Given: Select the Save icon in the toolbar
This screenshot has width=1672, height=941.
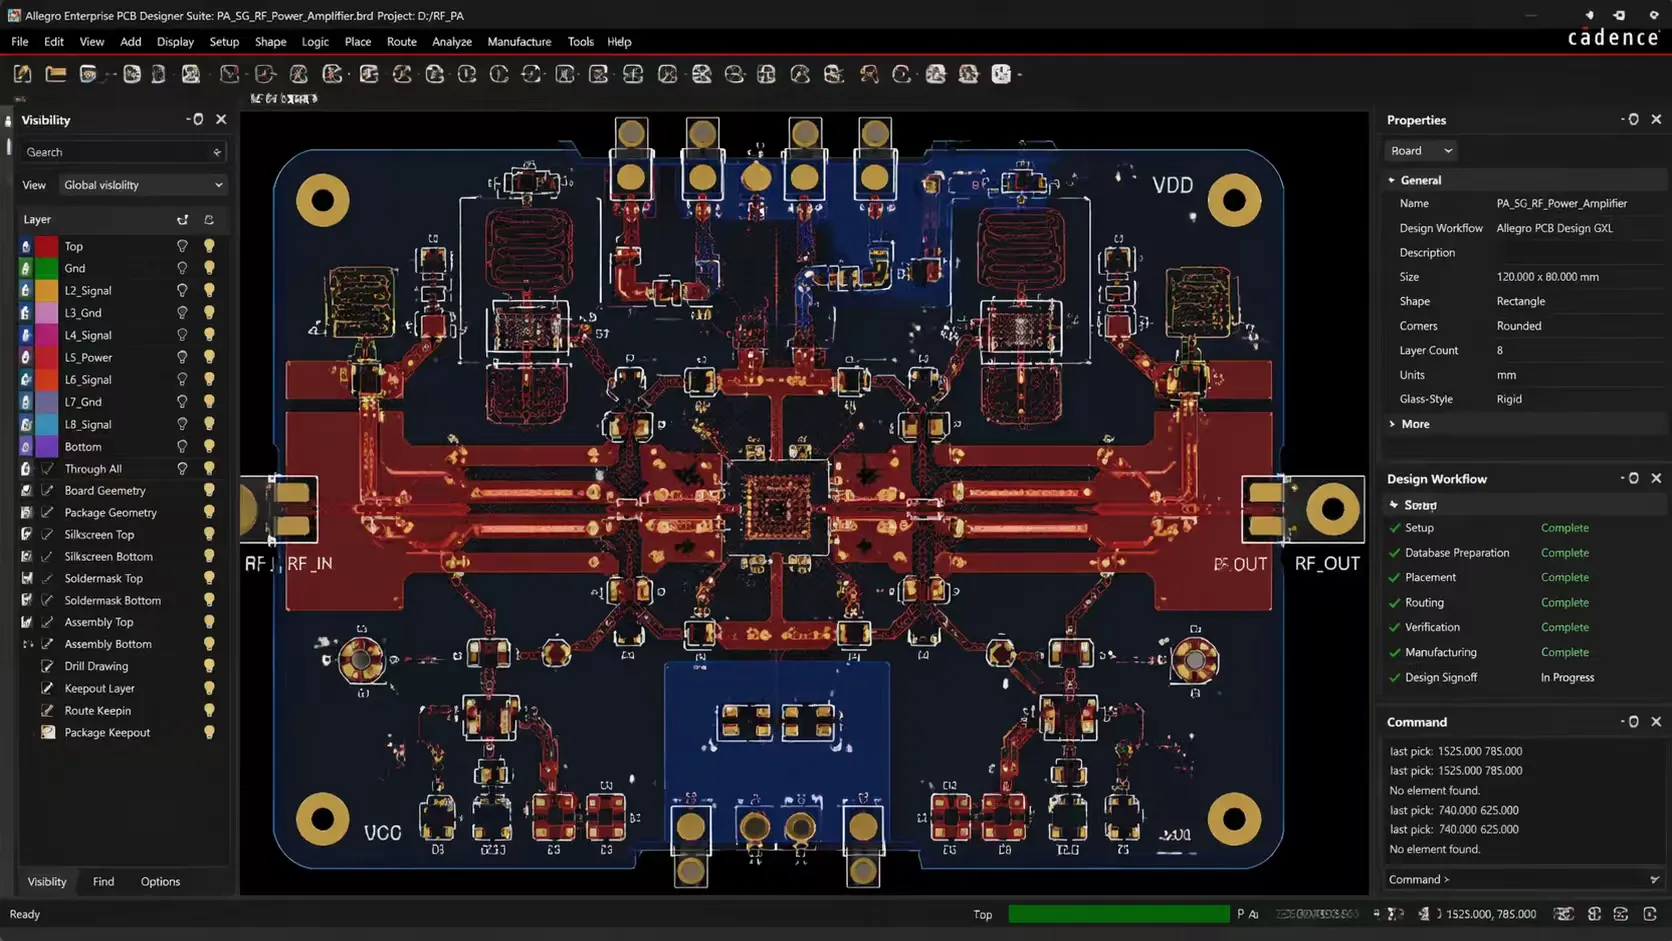Looking at the screenshot, I should [90, 73].
